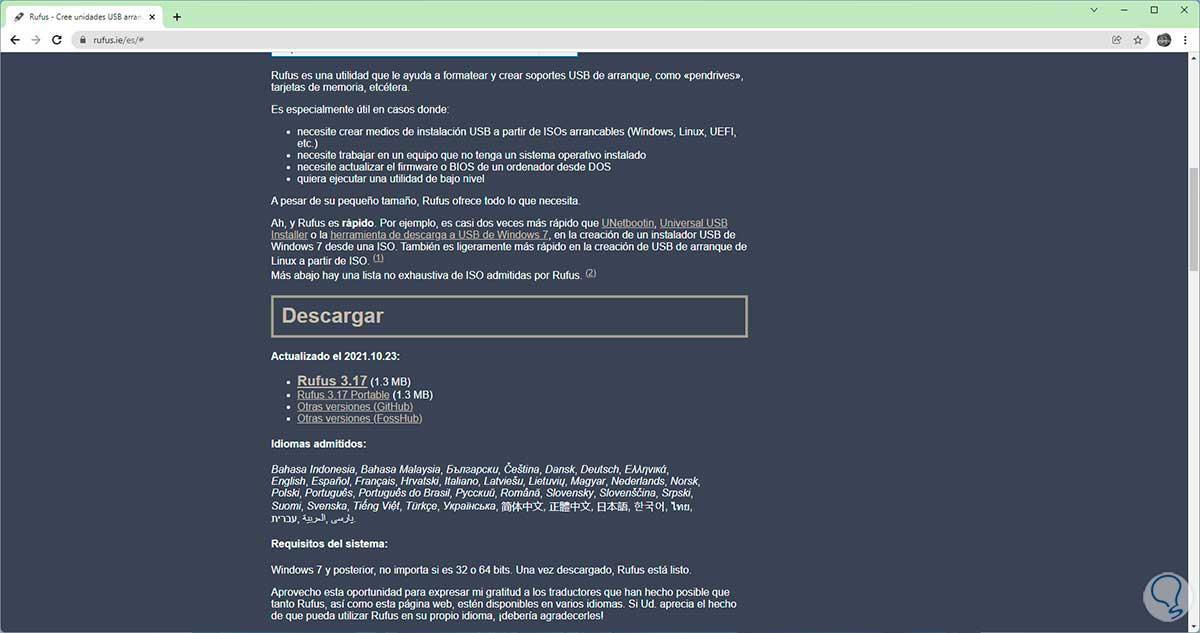Screen dimensions: 1200x633
Task: View site security info via padlock icon
Action: pos(83,40)
